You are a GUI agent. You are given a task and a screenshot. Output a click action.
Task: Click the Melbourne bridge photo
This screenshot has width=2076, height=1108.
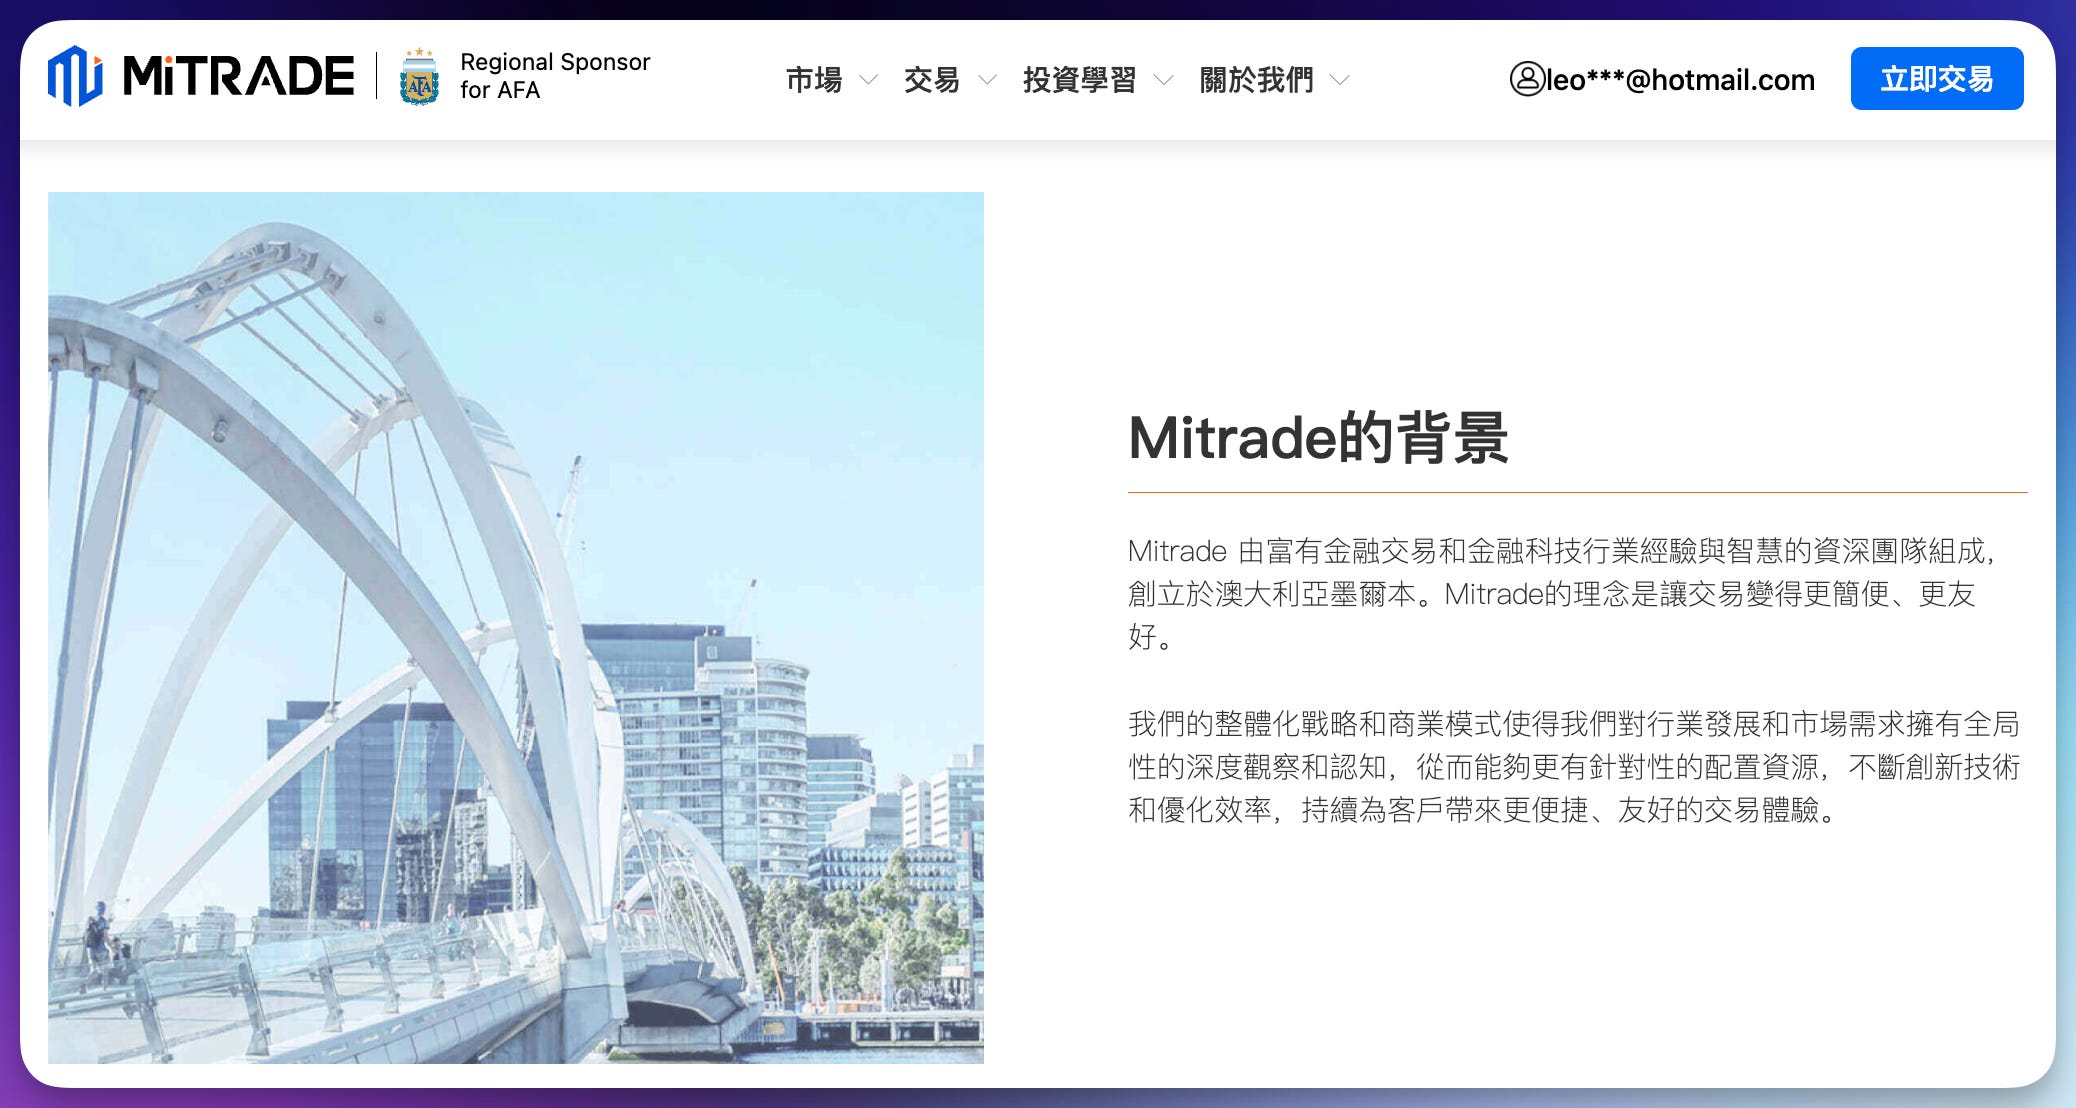515,627
